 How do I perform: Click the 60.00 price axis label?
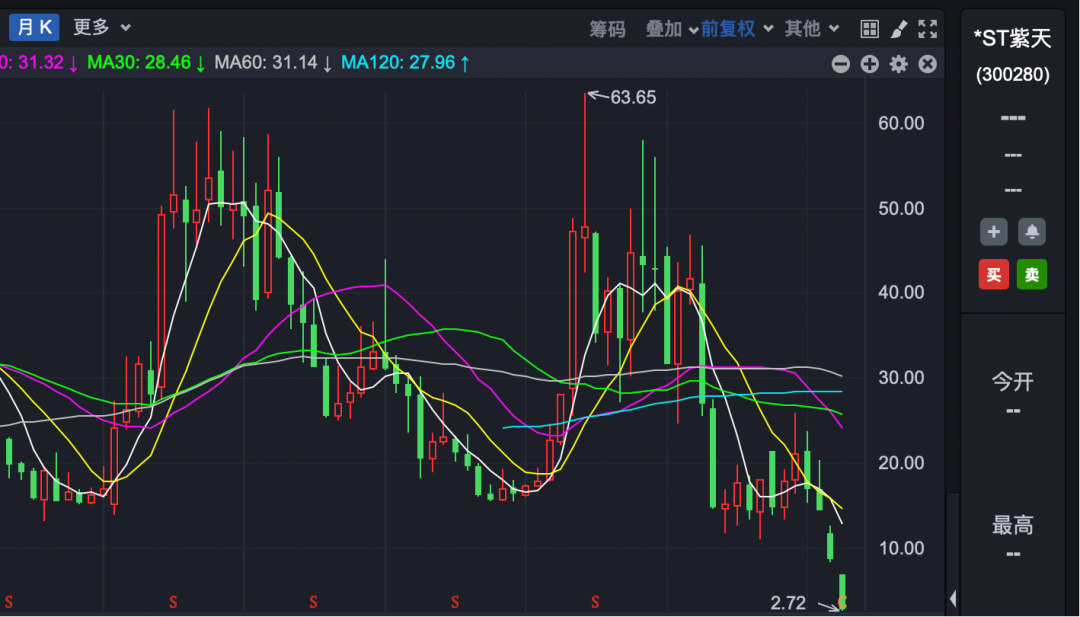click(901, 123)
